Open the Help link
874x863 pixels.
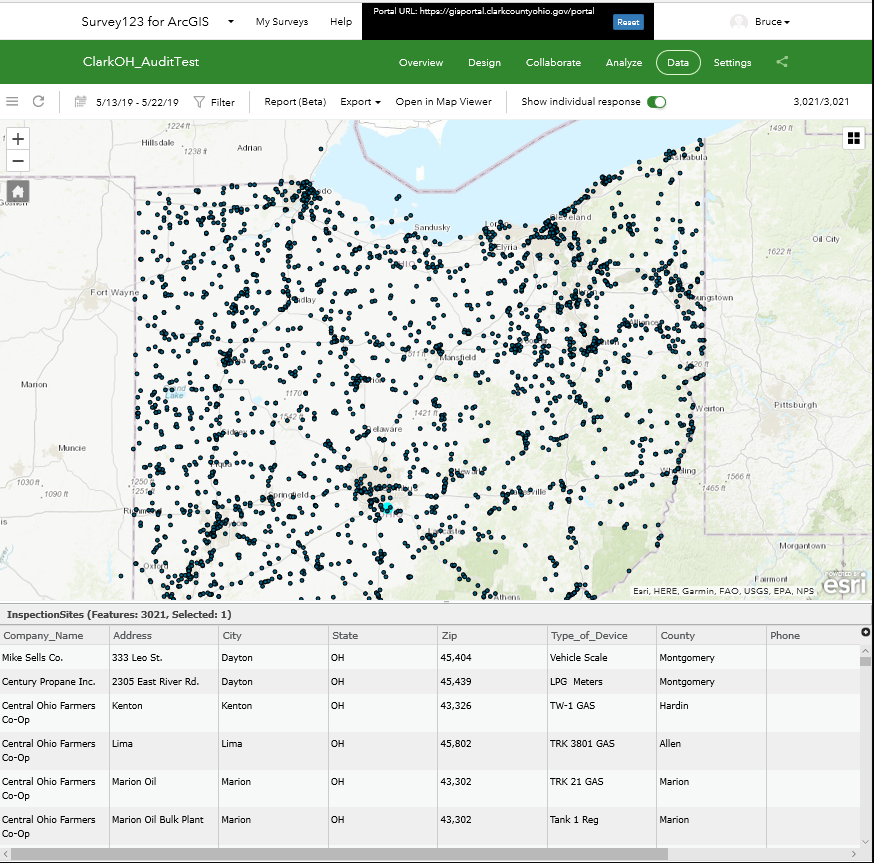click(x=341, y=22)
